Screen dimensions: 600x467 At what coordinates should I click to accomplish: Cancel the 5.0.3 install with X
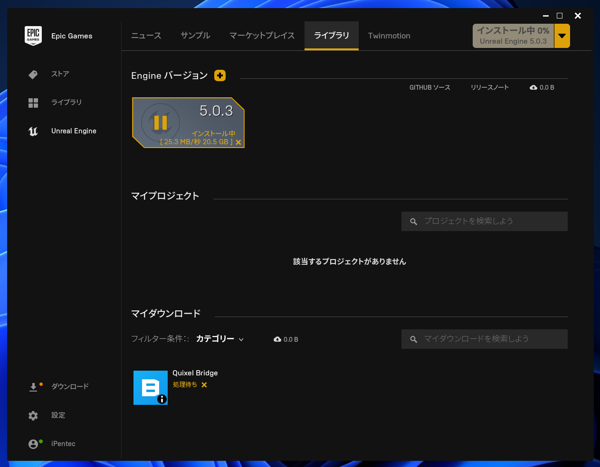(x=238, y=142)
